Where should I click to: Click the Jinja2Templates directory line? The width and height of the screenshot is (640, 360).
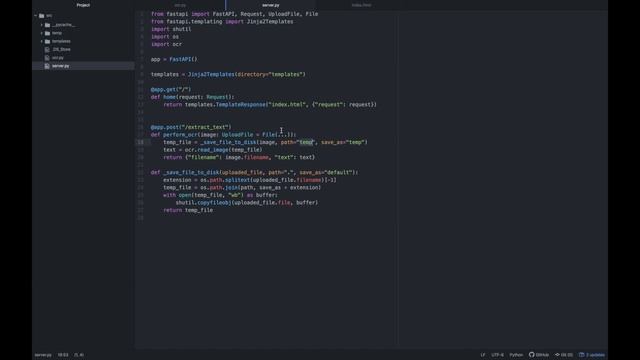point(228,74)
